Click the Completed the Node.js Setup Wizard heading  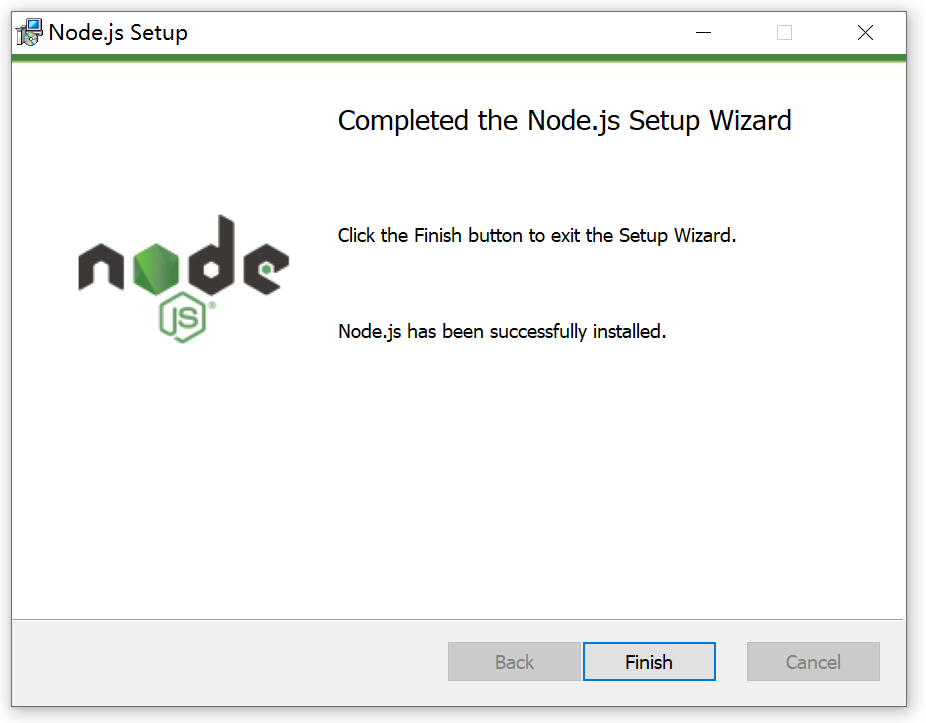564,121
